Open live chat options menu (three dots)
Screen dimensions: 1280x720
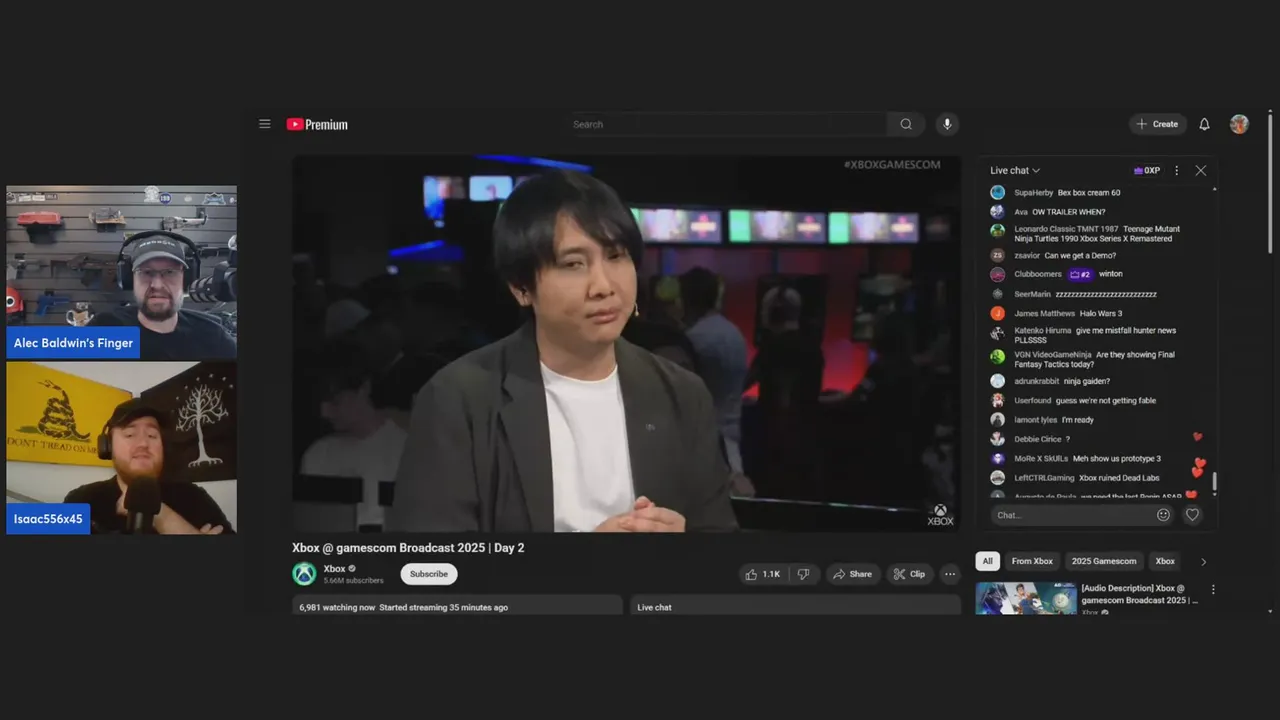(1176, 170)
